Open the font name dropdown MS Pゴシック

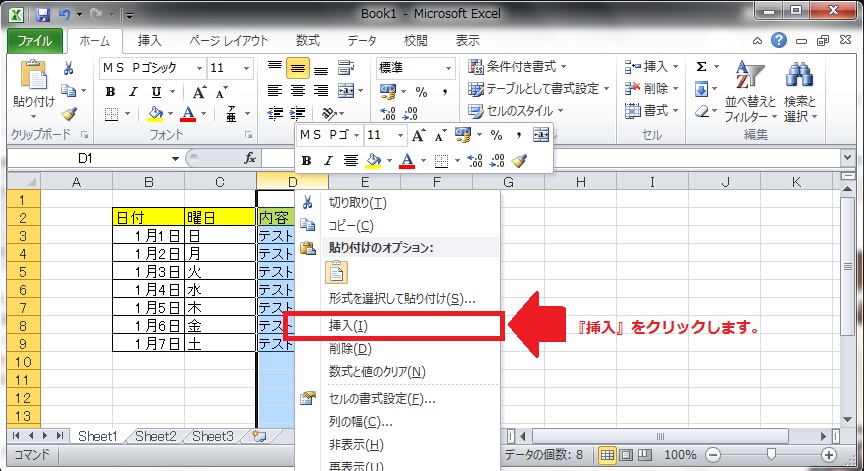pos(199,68)
